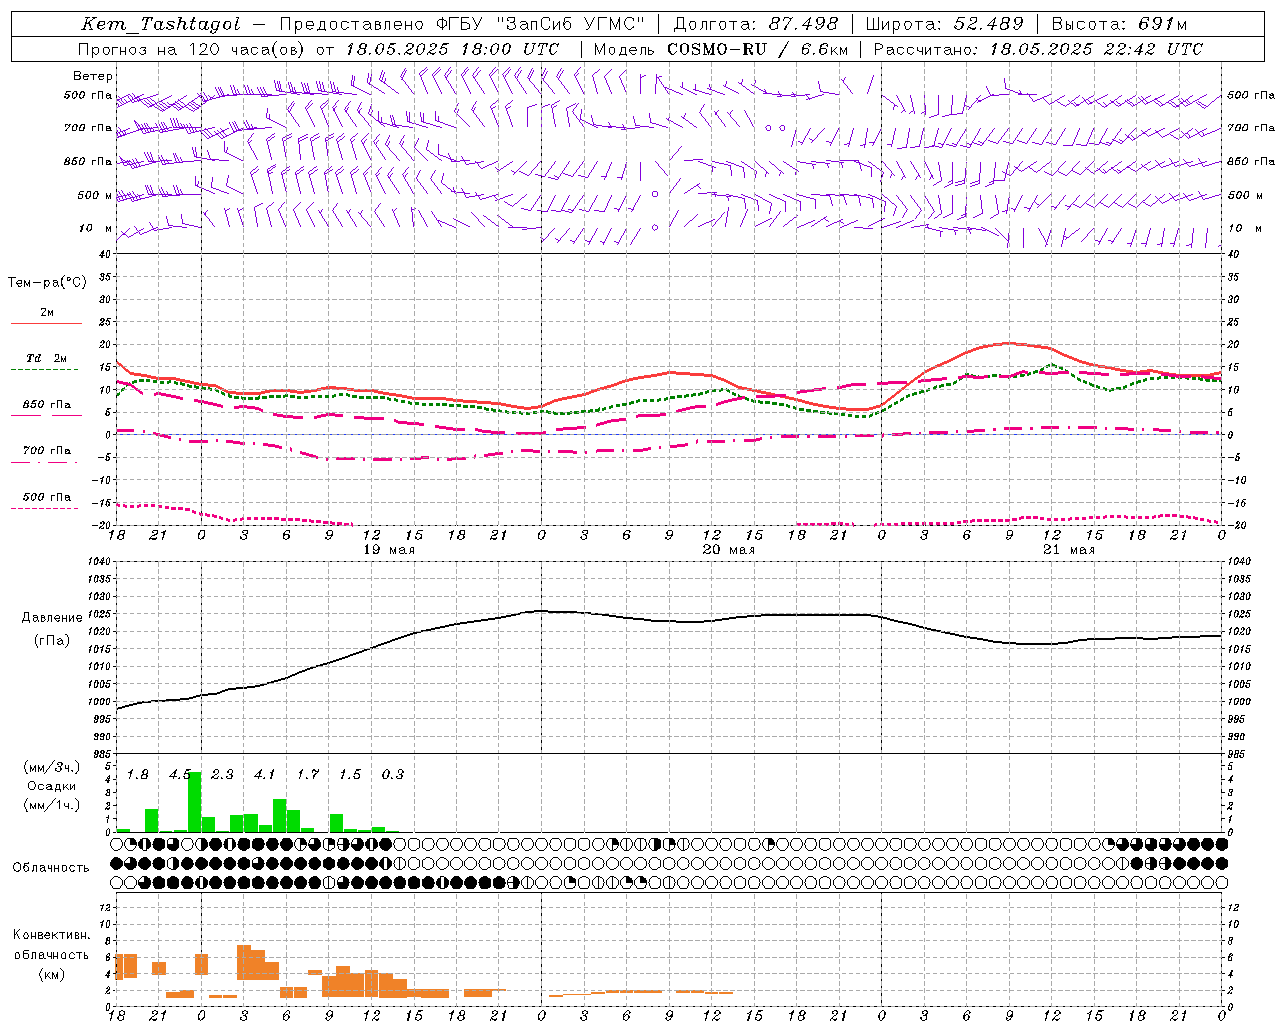Screen dimensions: 1280x1024
Task: Click the 0.3 precipitation total value
Action: (x=393, y=774)
